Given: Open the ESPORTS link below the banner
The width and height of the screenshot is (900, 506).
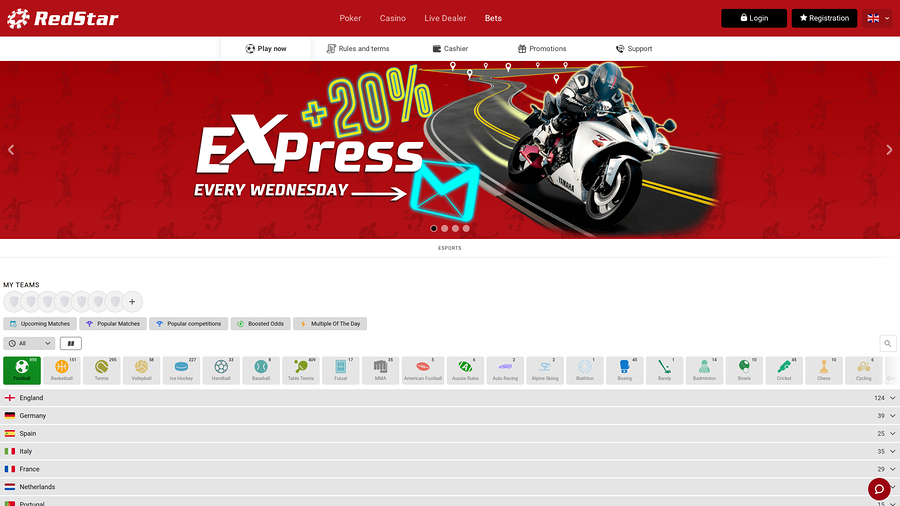Looking at the screenshot, I should (x=449, y=248).
